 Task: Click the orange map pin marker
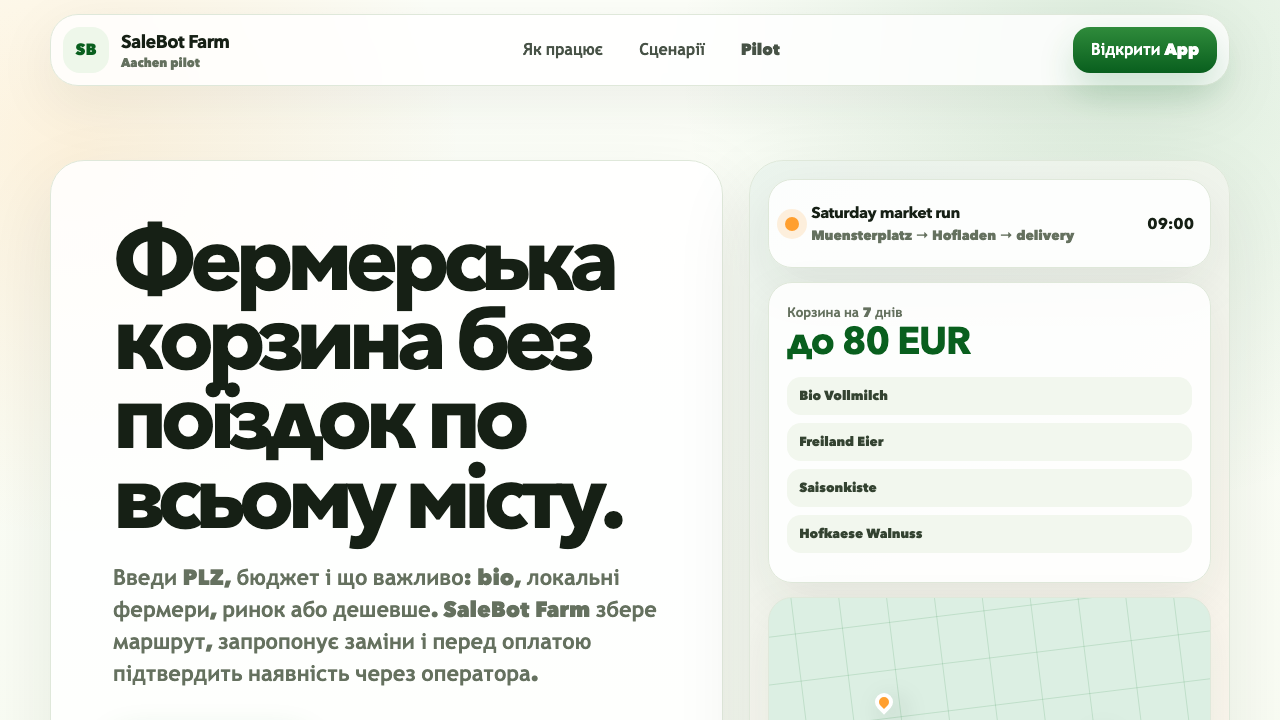pyautogui.click(x=883, y=703)
